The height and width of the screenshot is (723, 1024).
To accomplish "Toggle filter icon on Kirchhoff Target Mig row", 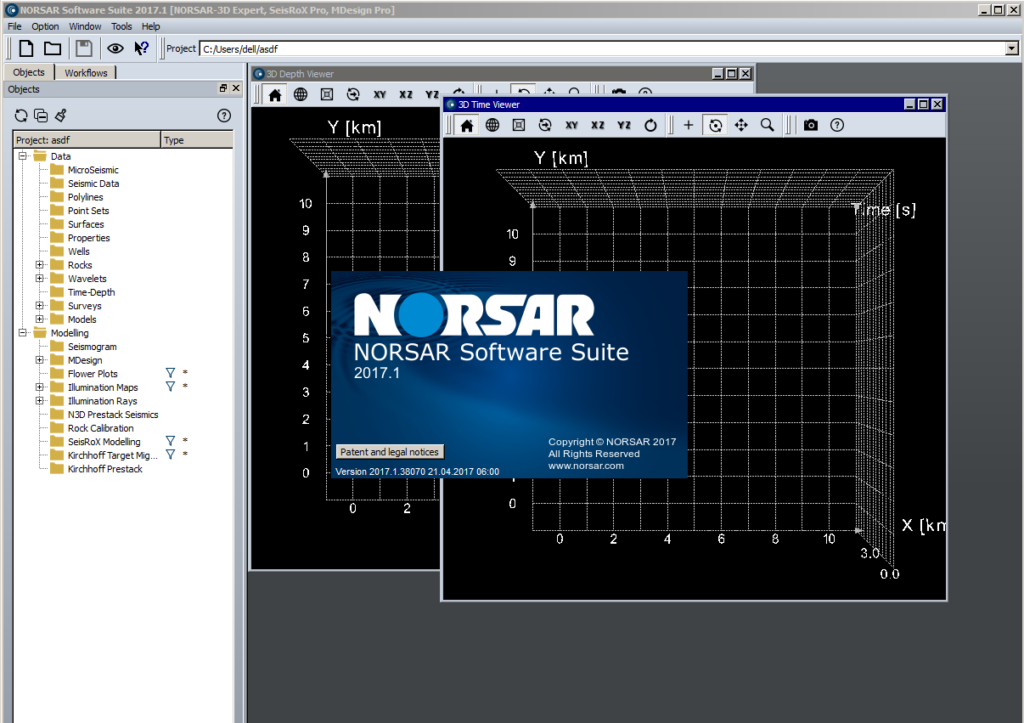I will click(x=170, y=455).
